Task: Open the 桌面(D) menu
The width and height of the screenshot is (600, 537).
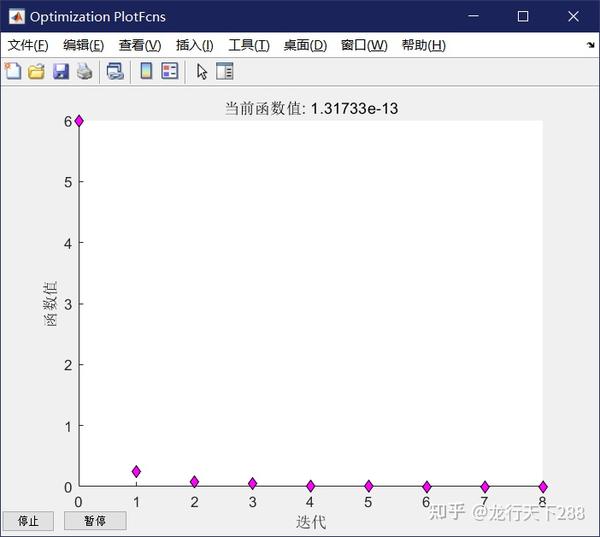Action: (x=305, y=45)
